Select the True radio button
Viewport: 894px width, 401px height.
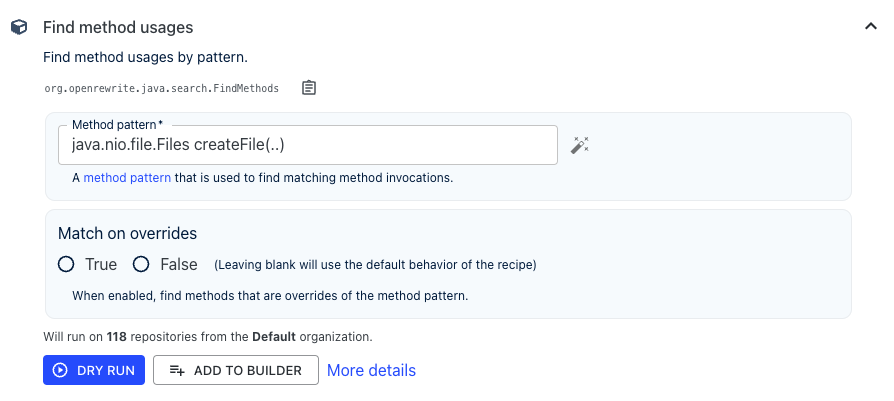coord(66,264)
